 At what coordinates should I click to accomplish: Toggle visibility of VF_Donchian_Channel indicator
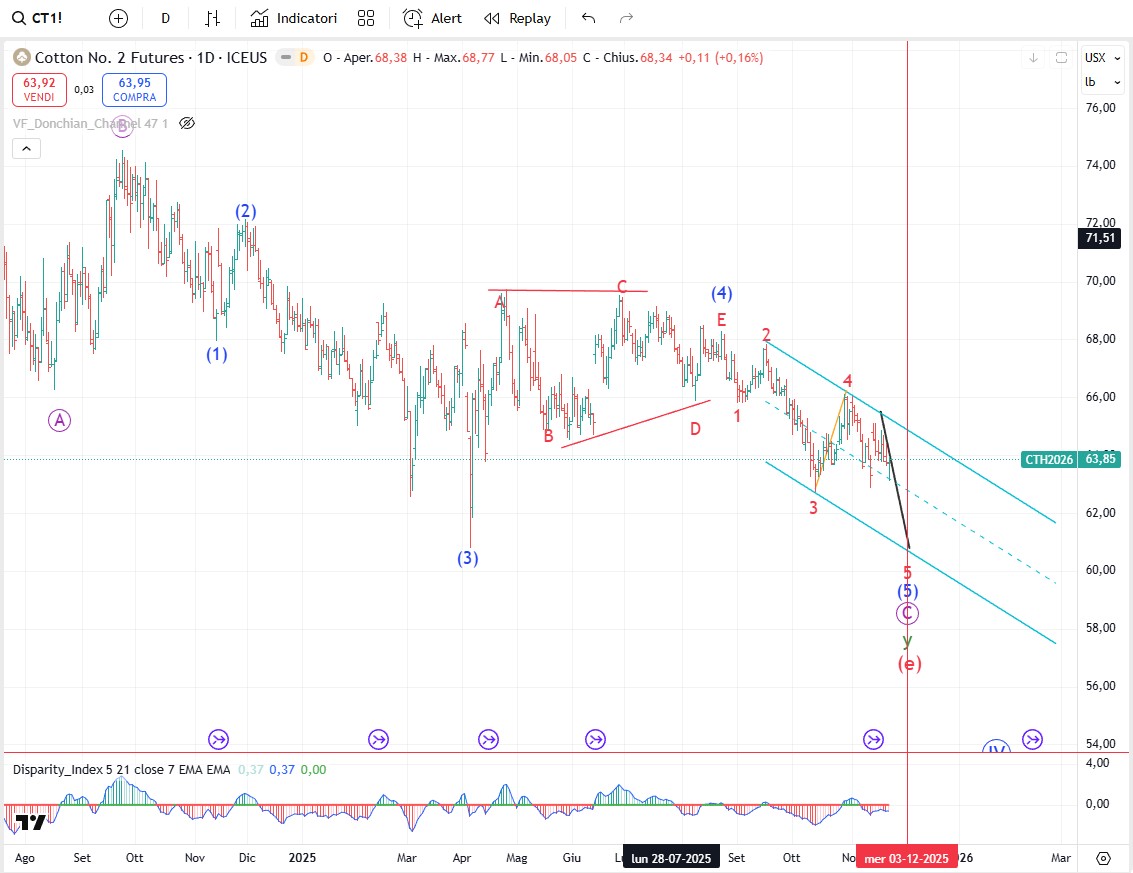pos(186,124)
